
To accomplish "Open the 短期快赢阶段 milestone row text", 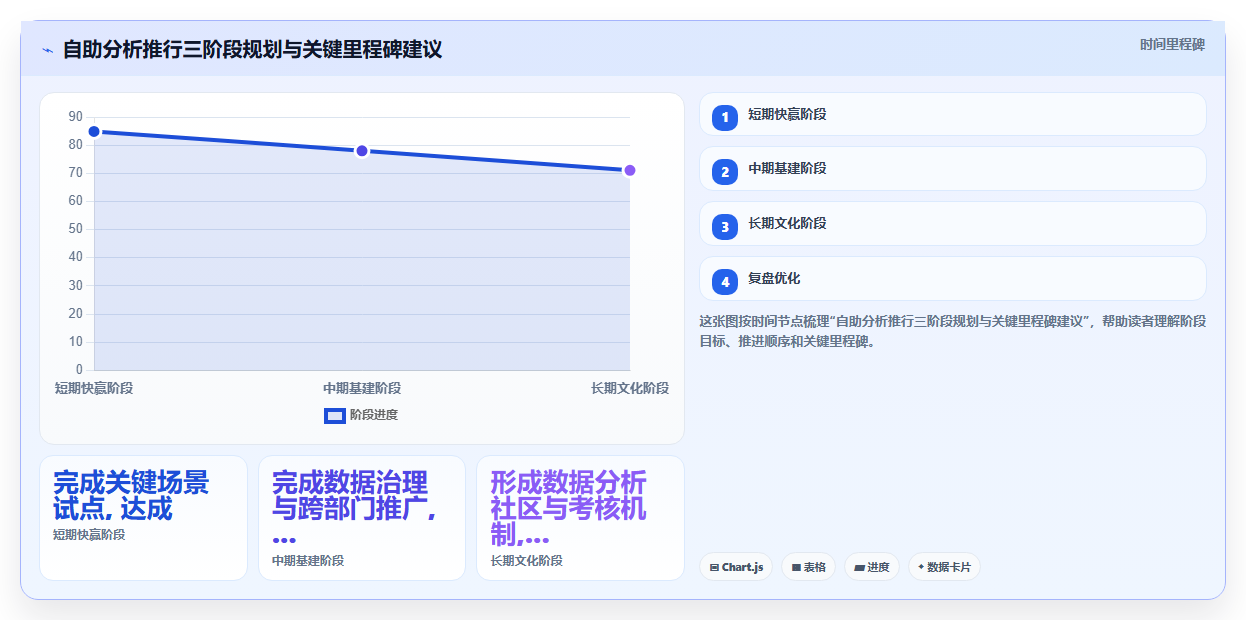I will click(x=787, y=114).
